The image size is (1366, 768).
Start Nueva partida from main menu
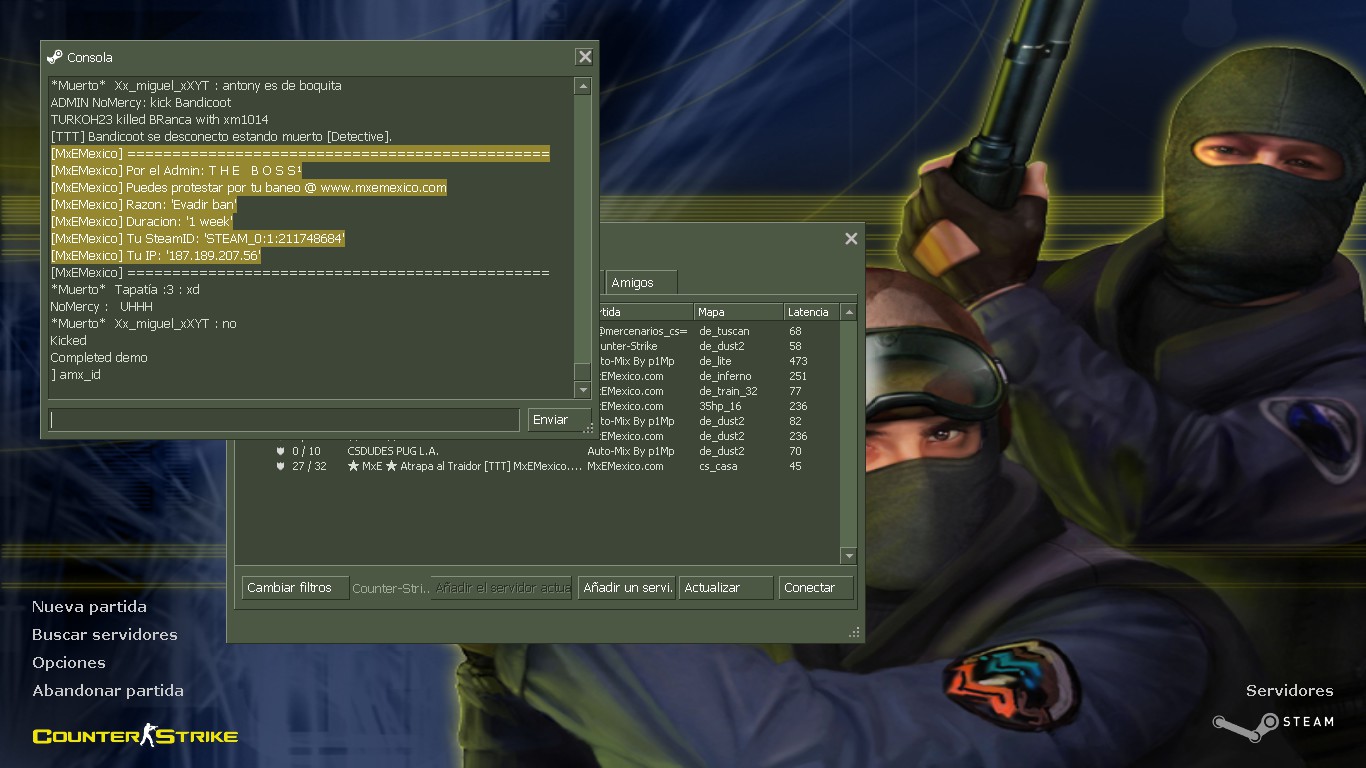click(89, 607)
